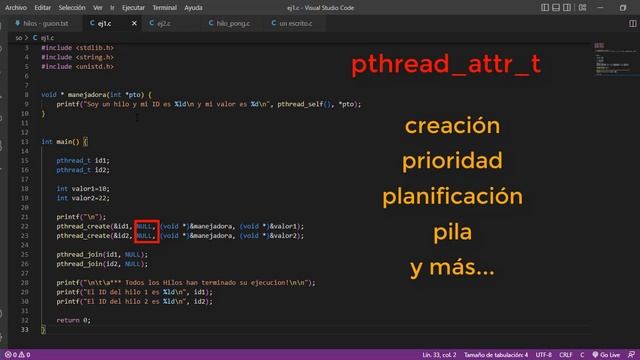Open the Terminal menu
The width and height of the screenshot is (640, 360).
coord(164,8)
